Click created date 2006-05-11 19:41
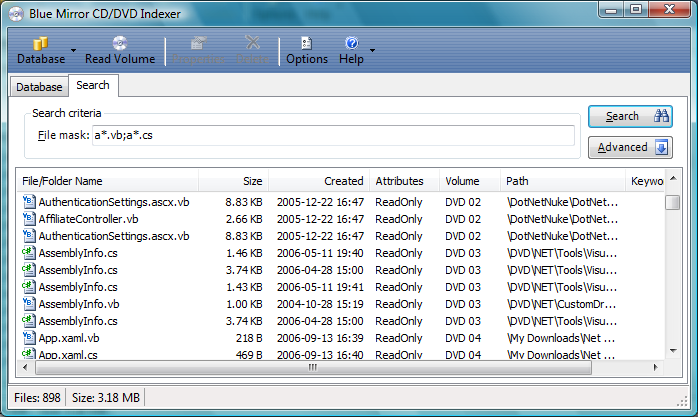 click(x=320, y=287)
